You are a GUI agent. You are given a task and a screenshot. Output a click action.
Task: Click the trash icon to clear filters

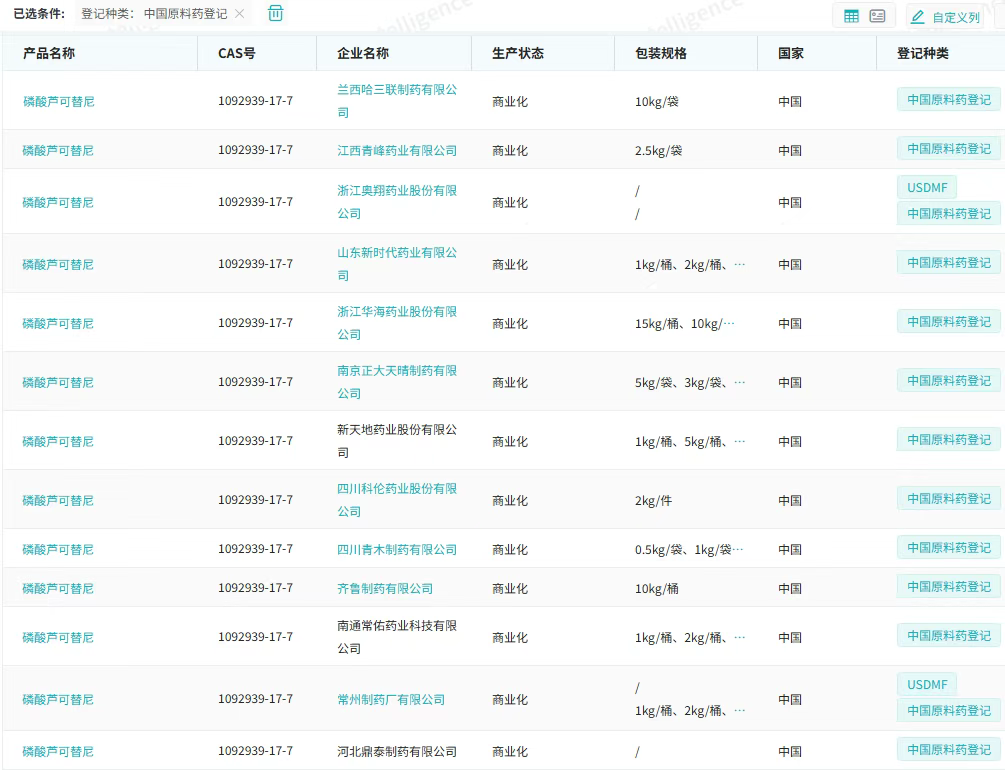276,14
